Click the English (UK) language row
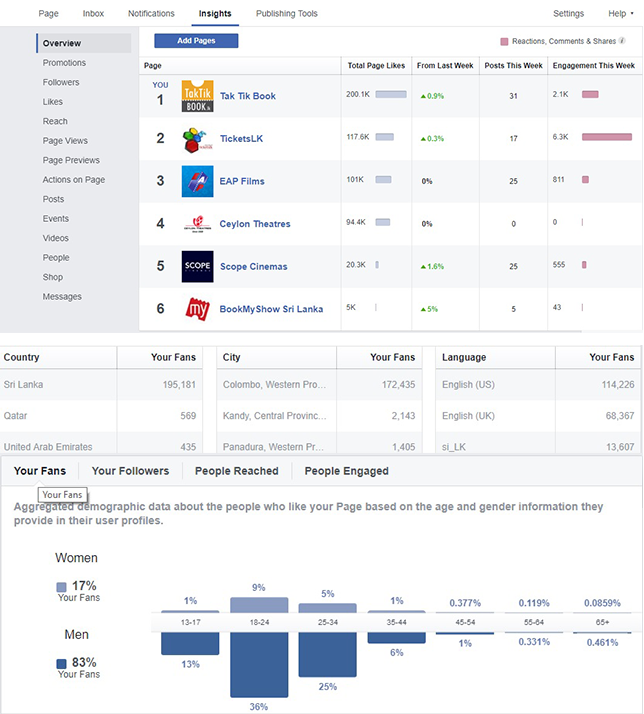Image resolution: width=644 pixels, height=714 pixels. click(538, 416)
